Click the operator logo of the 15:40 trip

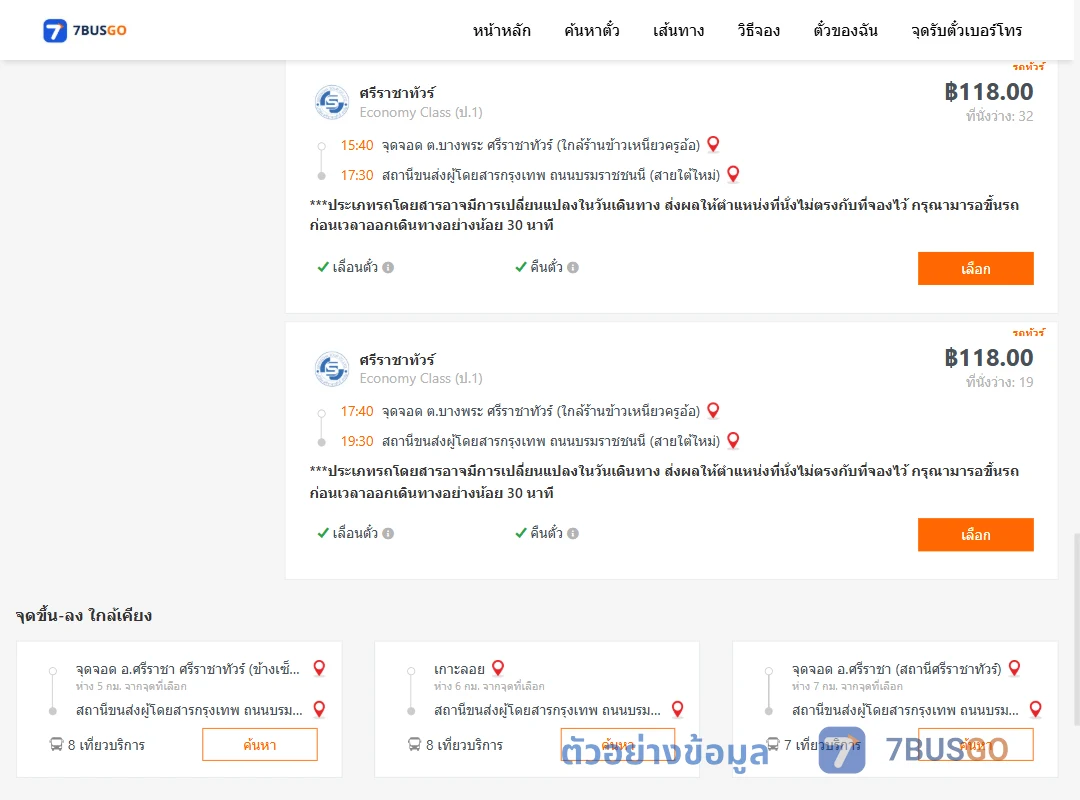[x=332, y=103]
